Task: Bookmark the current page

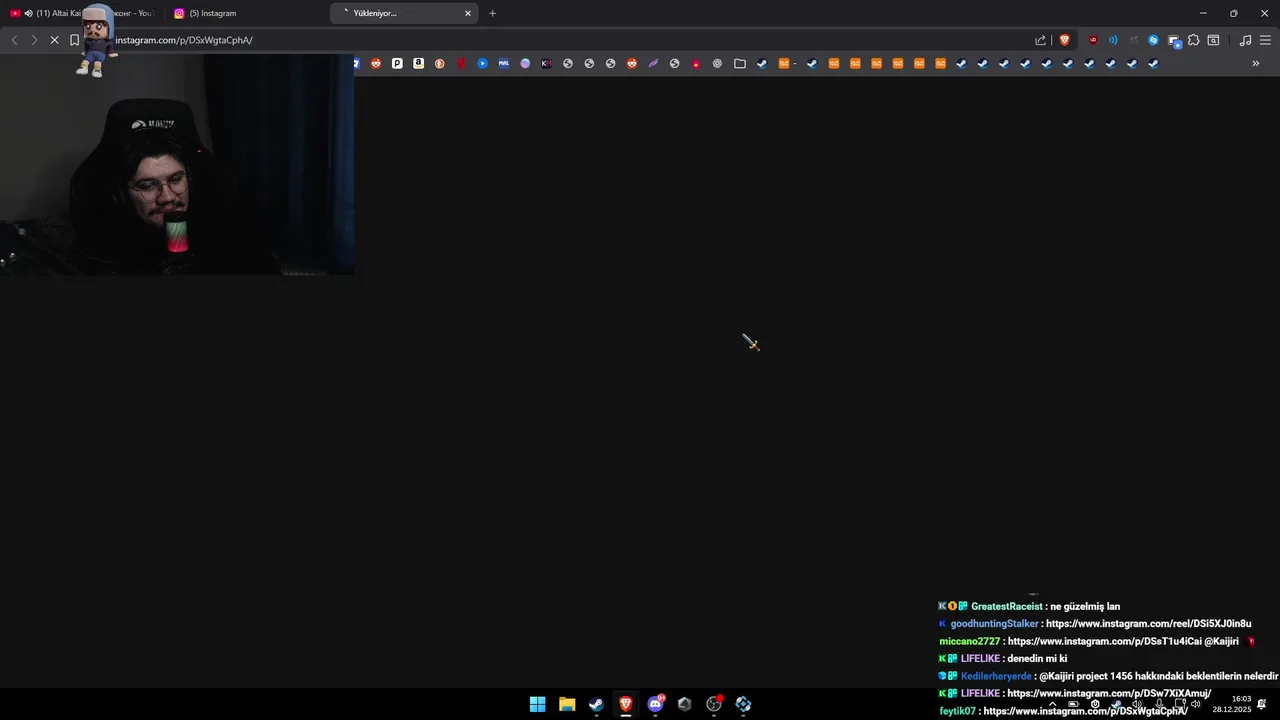Action: [74, 40]
